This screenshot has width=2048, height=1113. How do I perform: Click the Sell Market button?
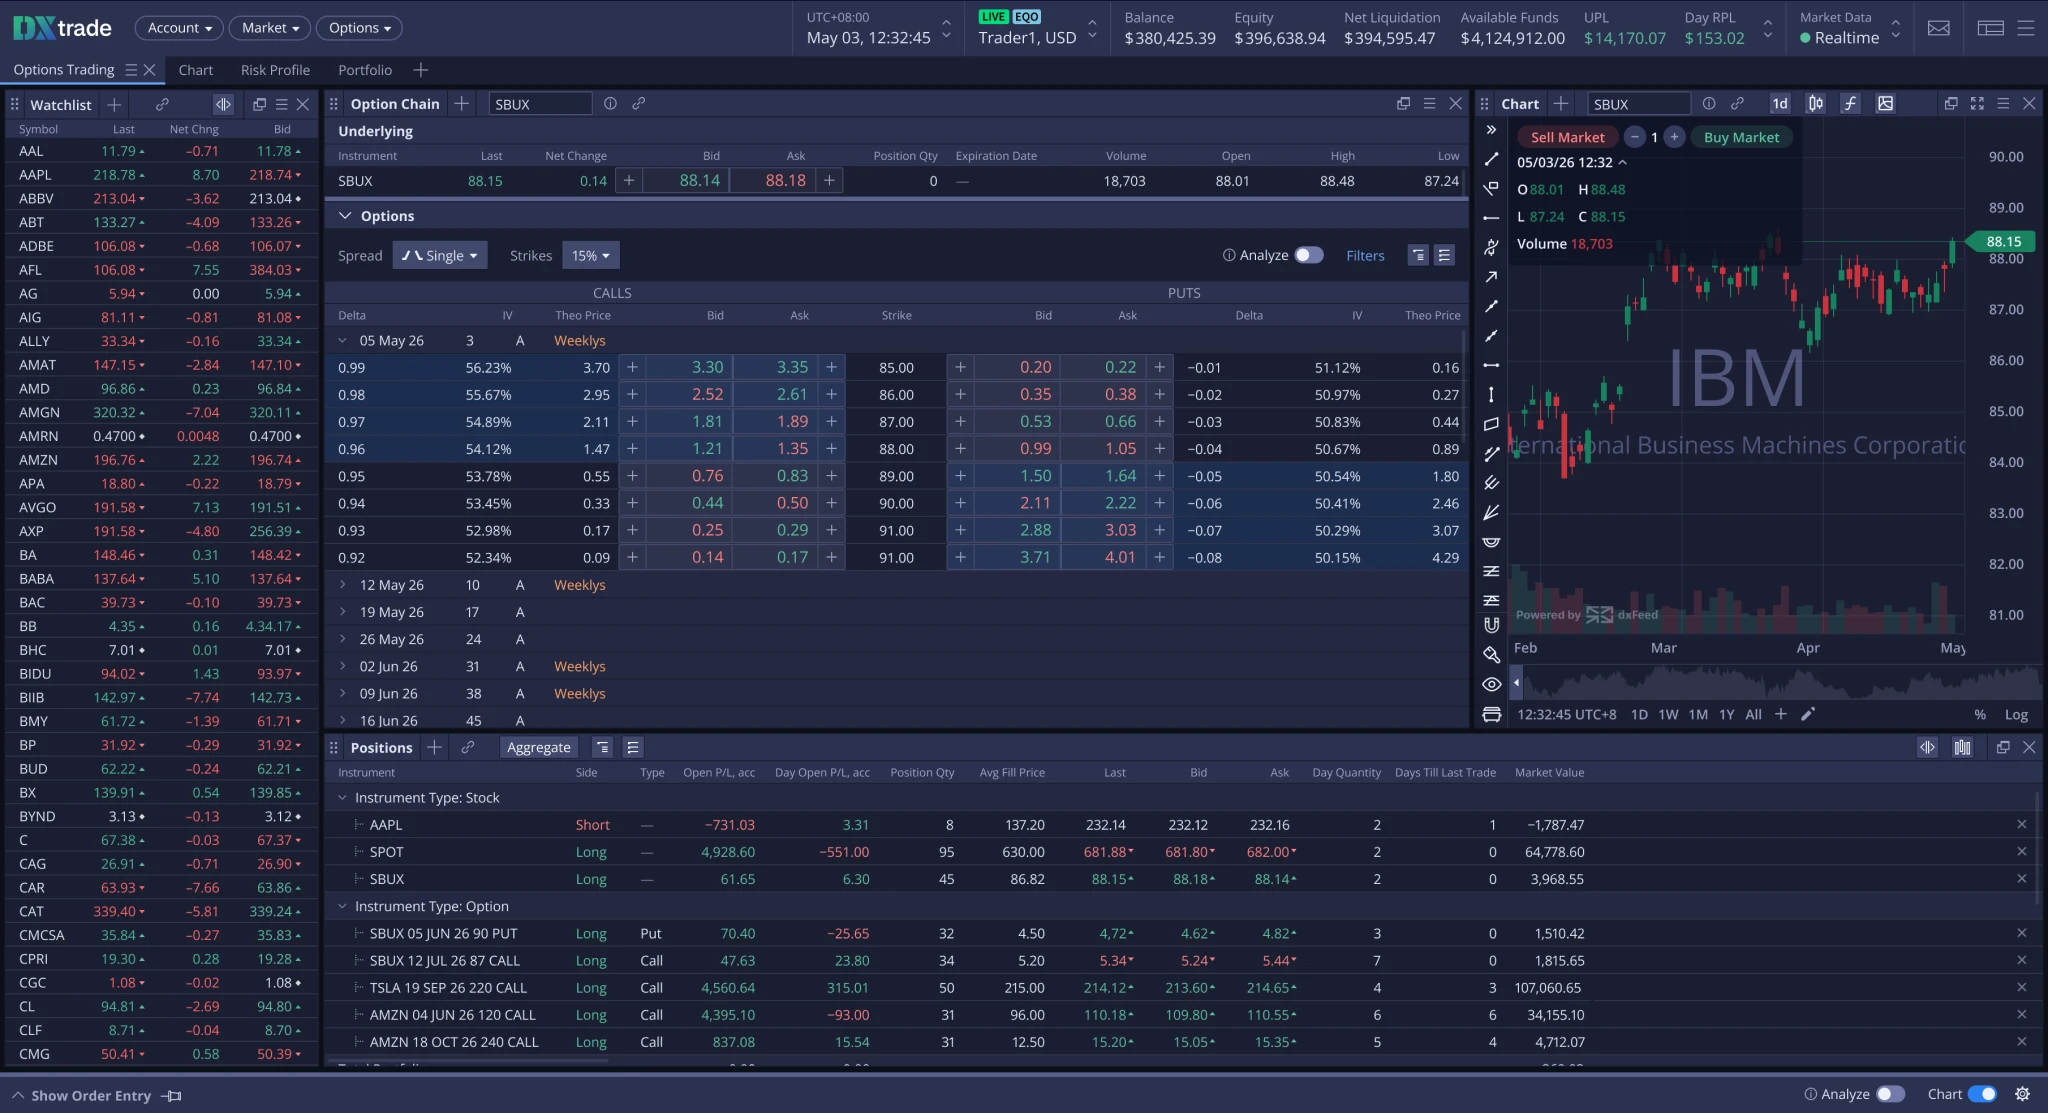pyautogui.click(x=1567, y=137)
